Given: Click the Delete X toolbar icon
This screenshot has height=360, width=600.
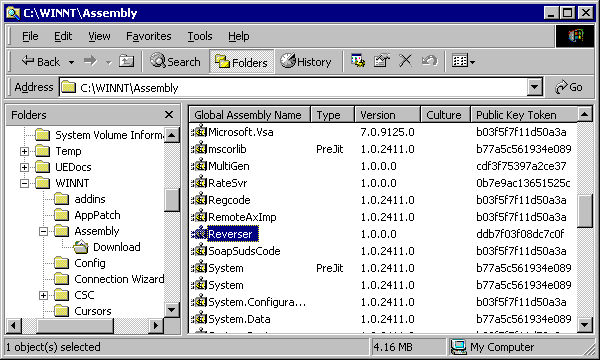Looking at the screenshot, I should (x=405, y=61).
